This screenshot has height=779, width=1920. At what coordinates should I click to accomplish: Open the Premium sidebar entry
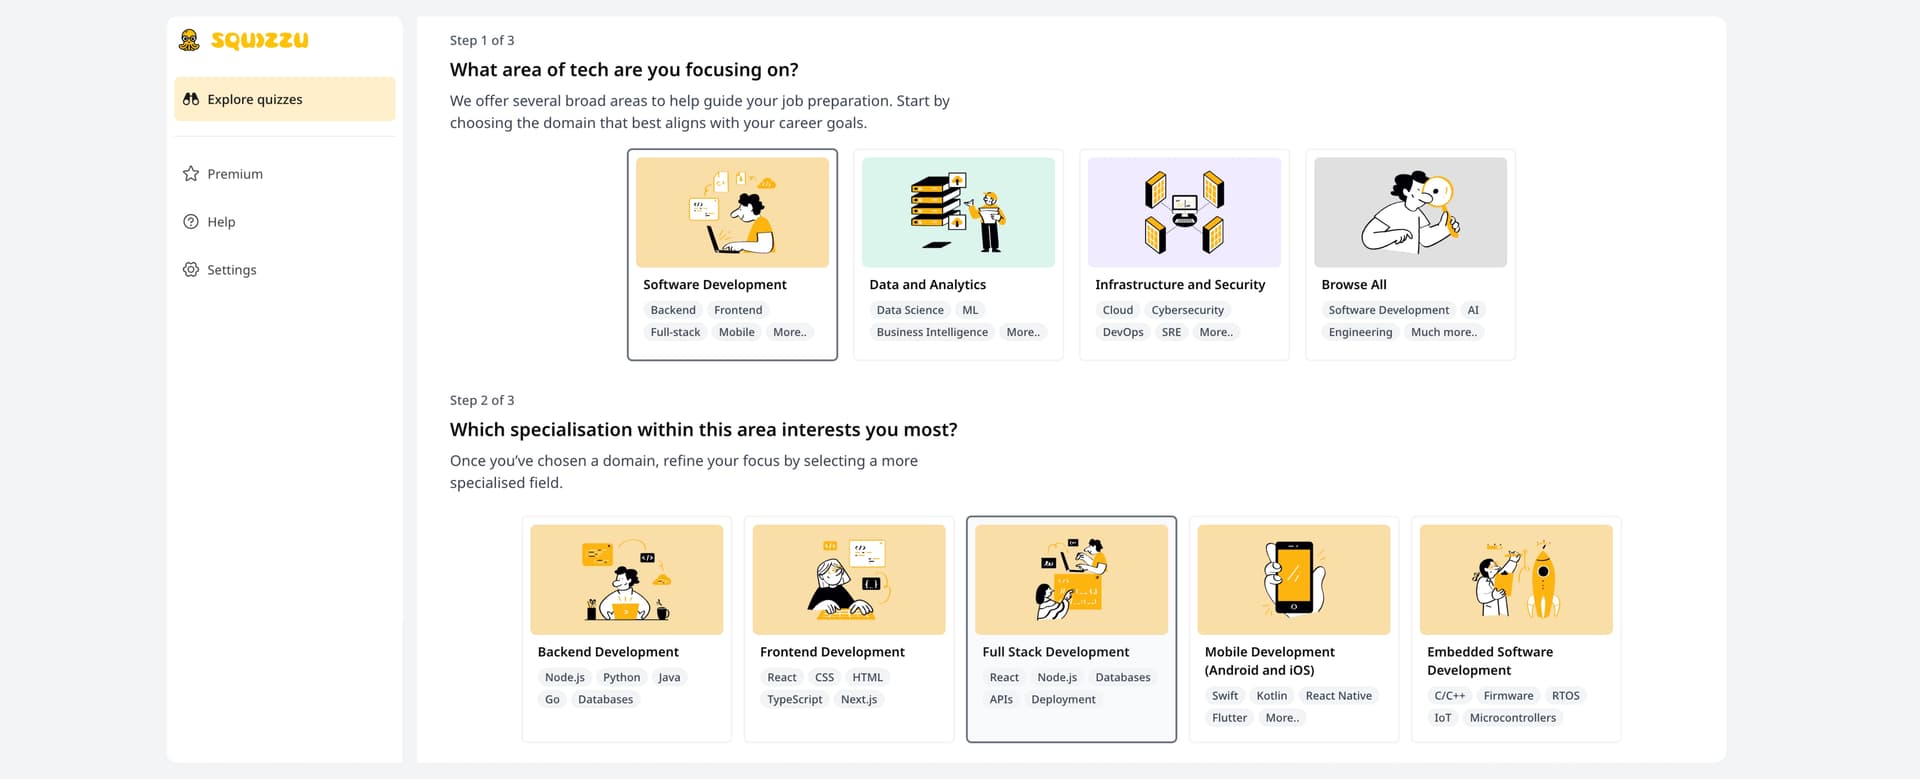[234, 173]
